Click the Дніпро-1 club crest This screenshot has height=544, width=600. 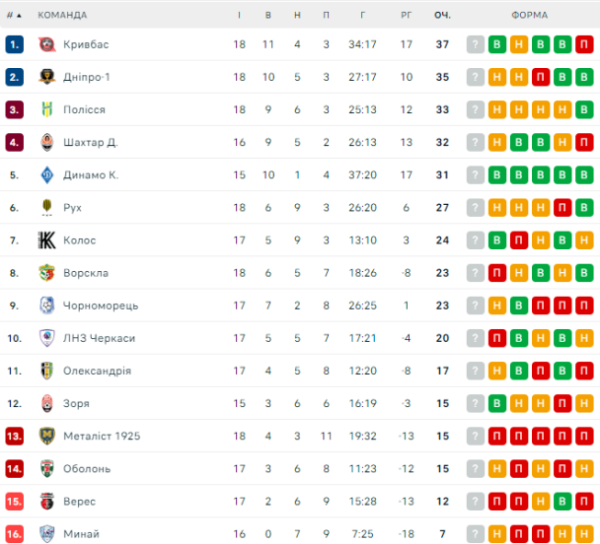pos(47,77)
